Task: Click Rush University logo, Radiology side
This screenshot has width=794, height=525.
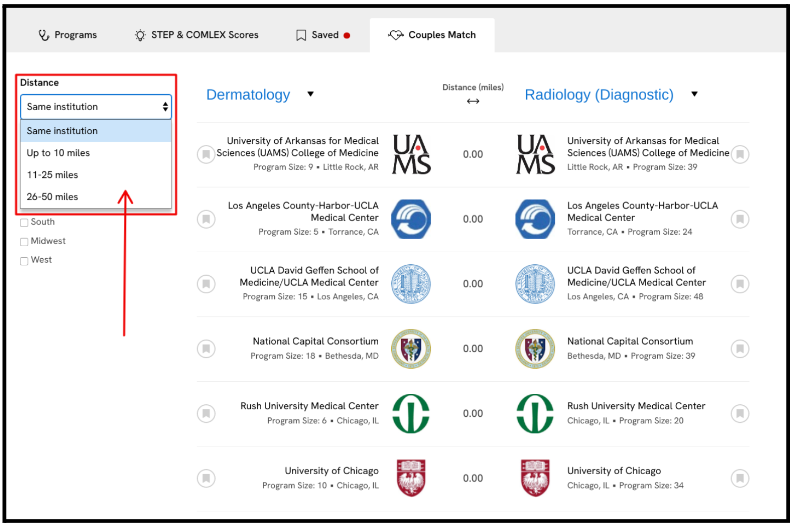Action: click(535, 413)
